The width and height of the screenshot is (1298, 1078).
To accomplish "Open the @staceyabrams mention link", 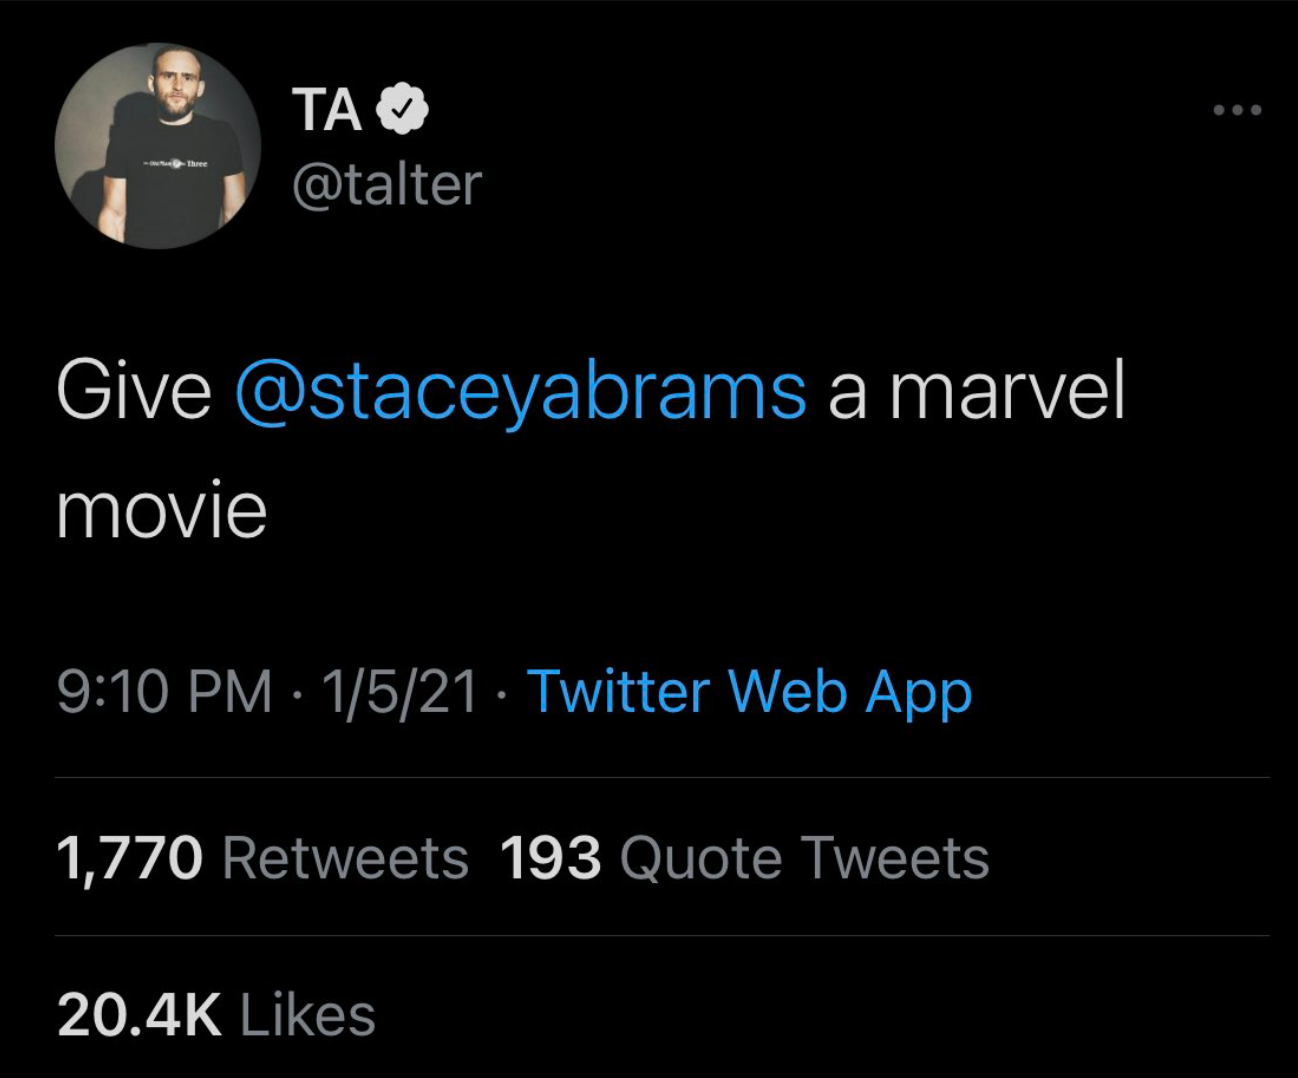I will 521,390.
